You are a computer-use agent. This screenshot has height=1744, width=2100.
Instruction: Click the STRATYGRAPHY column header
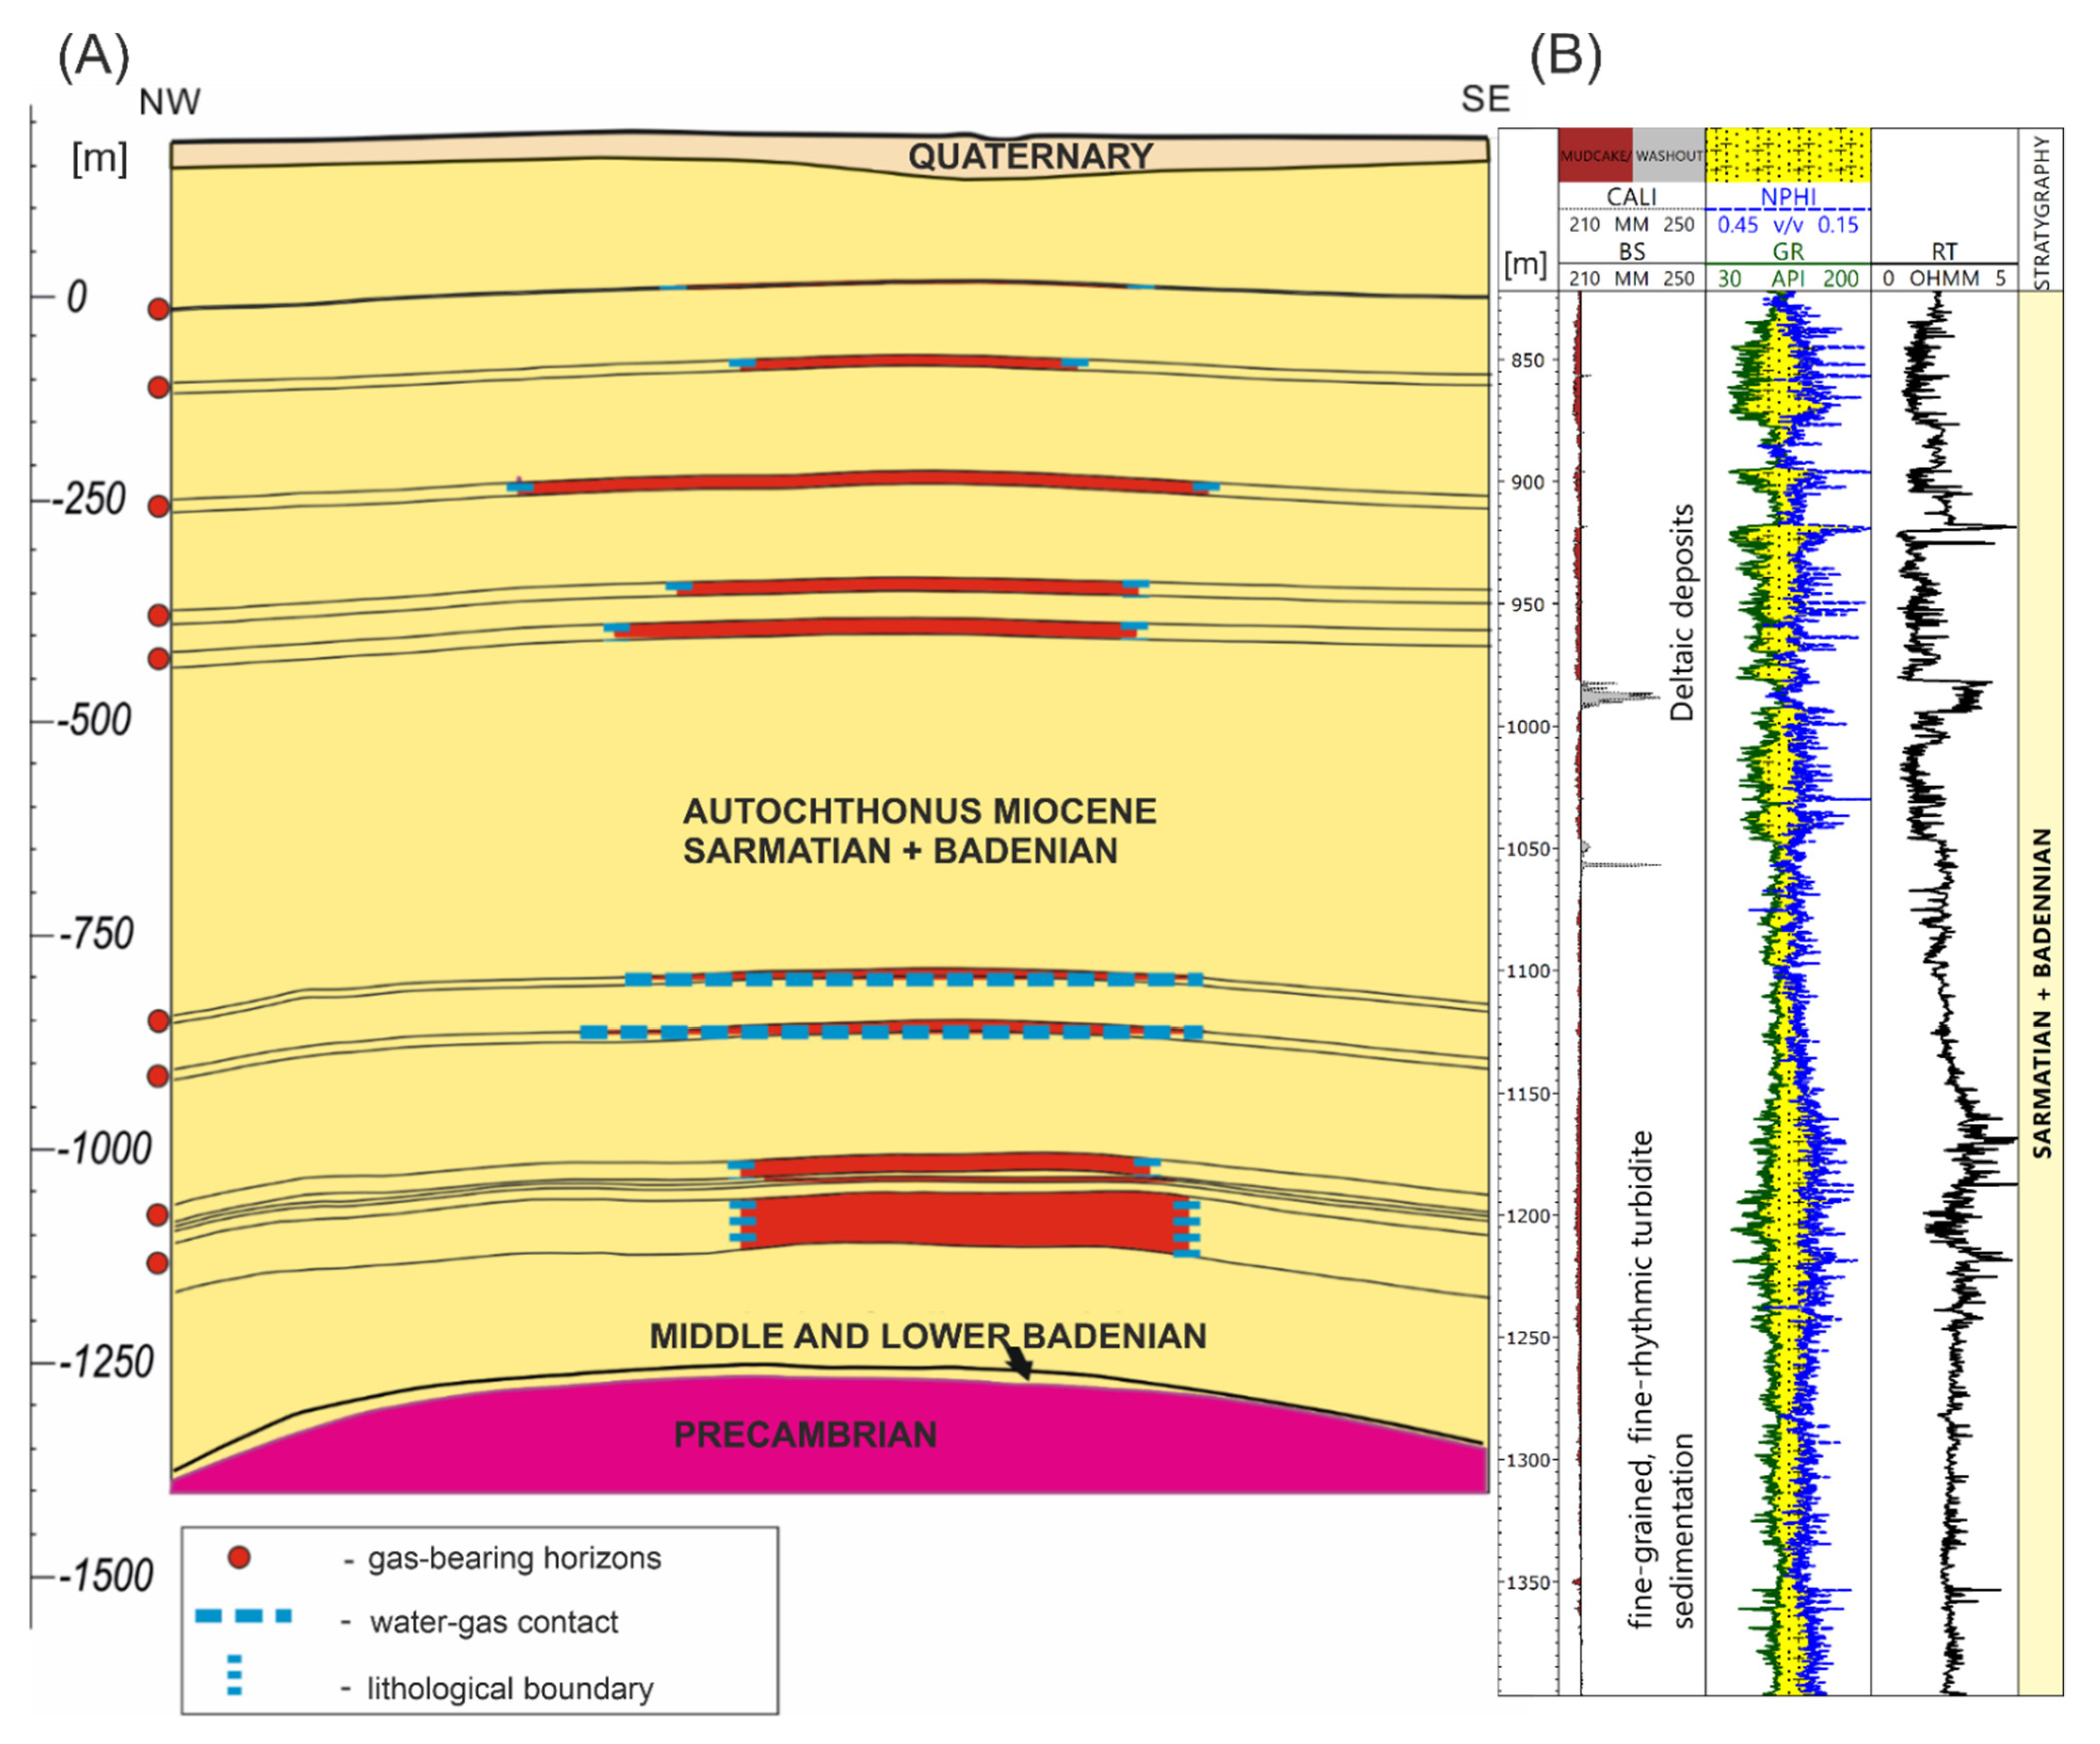pyautogui.click(x=2041, y=212)
